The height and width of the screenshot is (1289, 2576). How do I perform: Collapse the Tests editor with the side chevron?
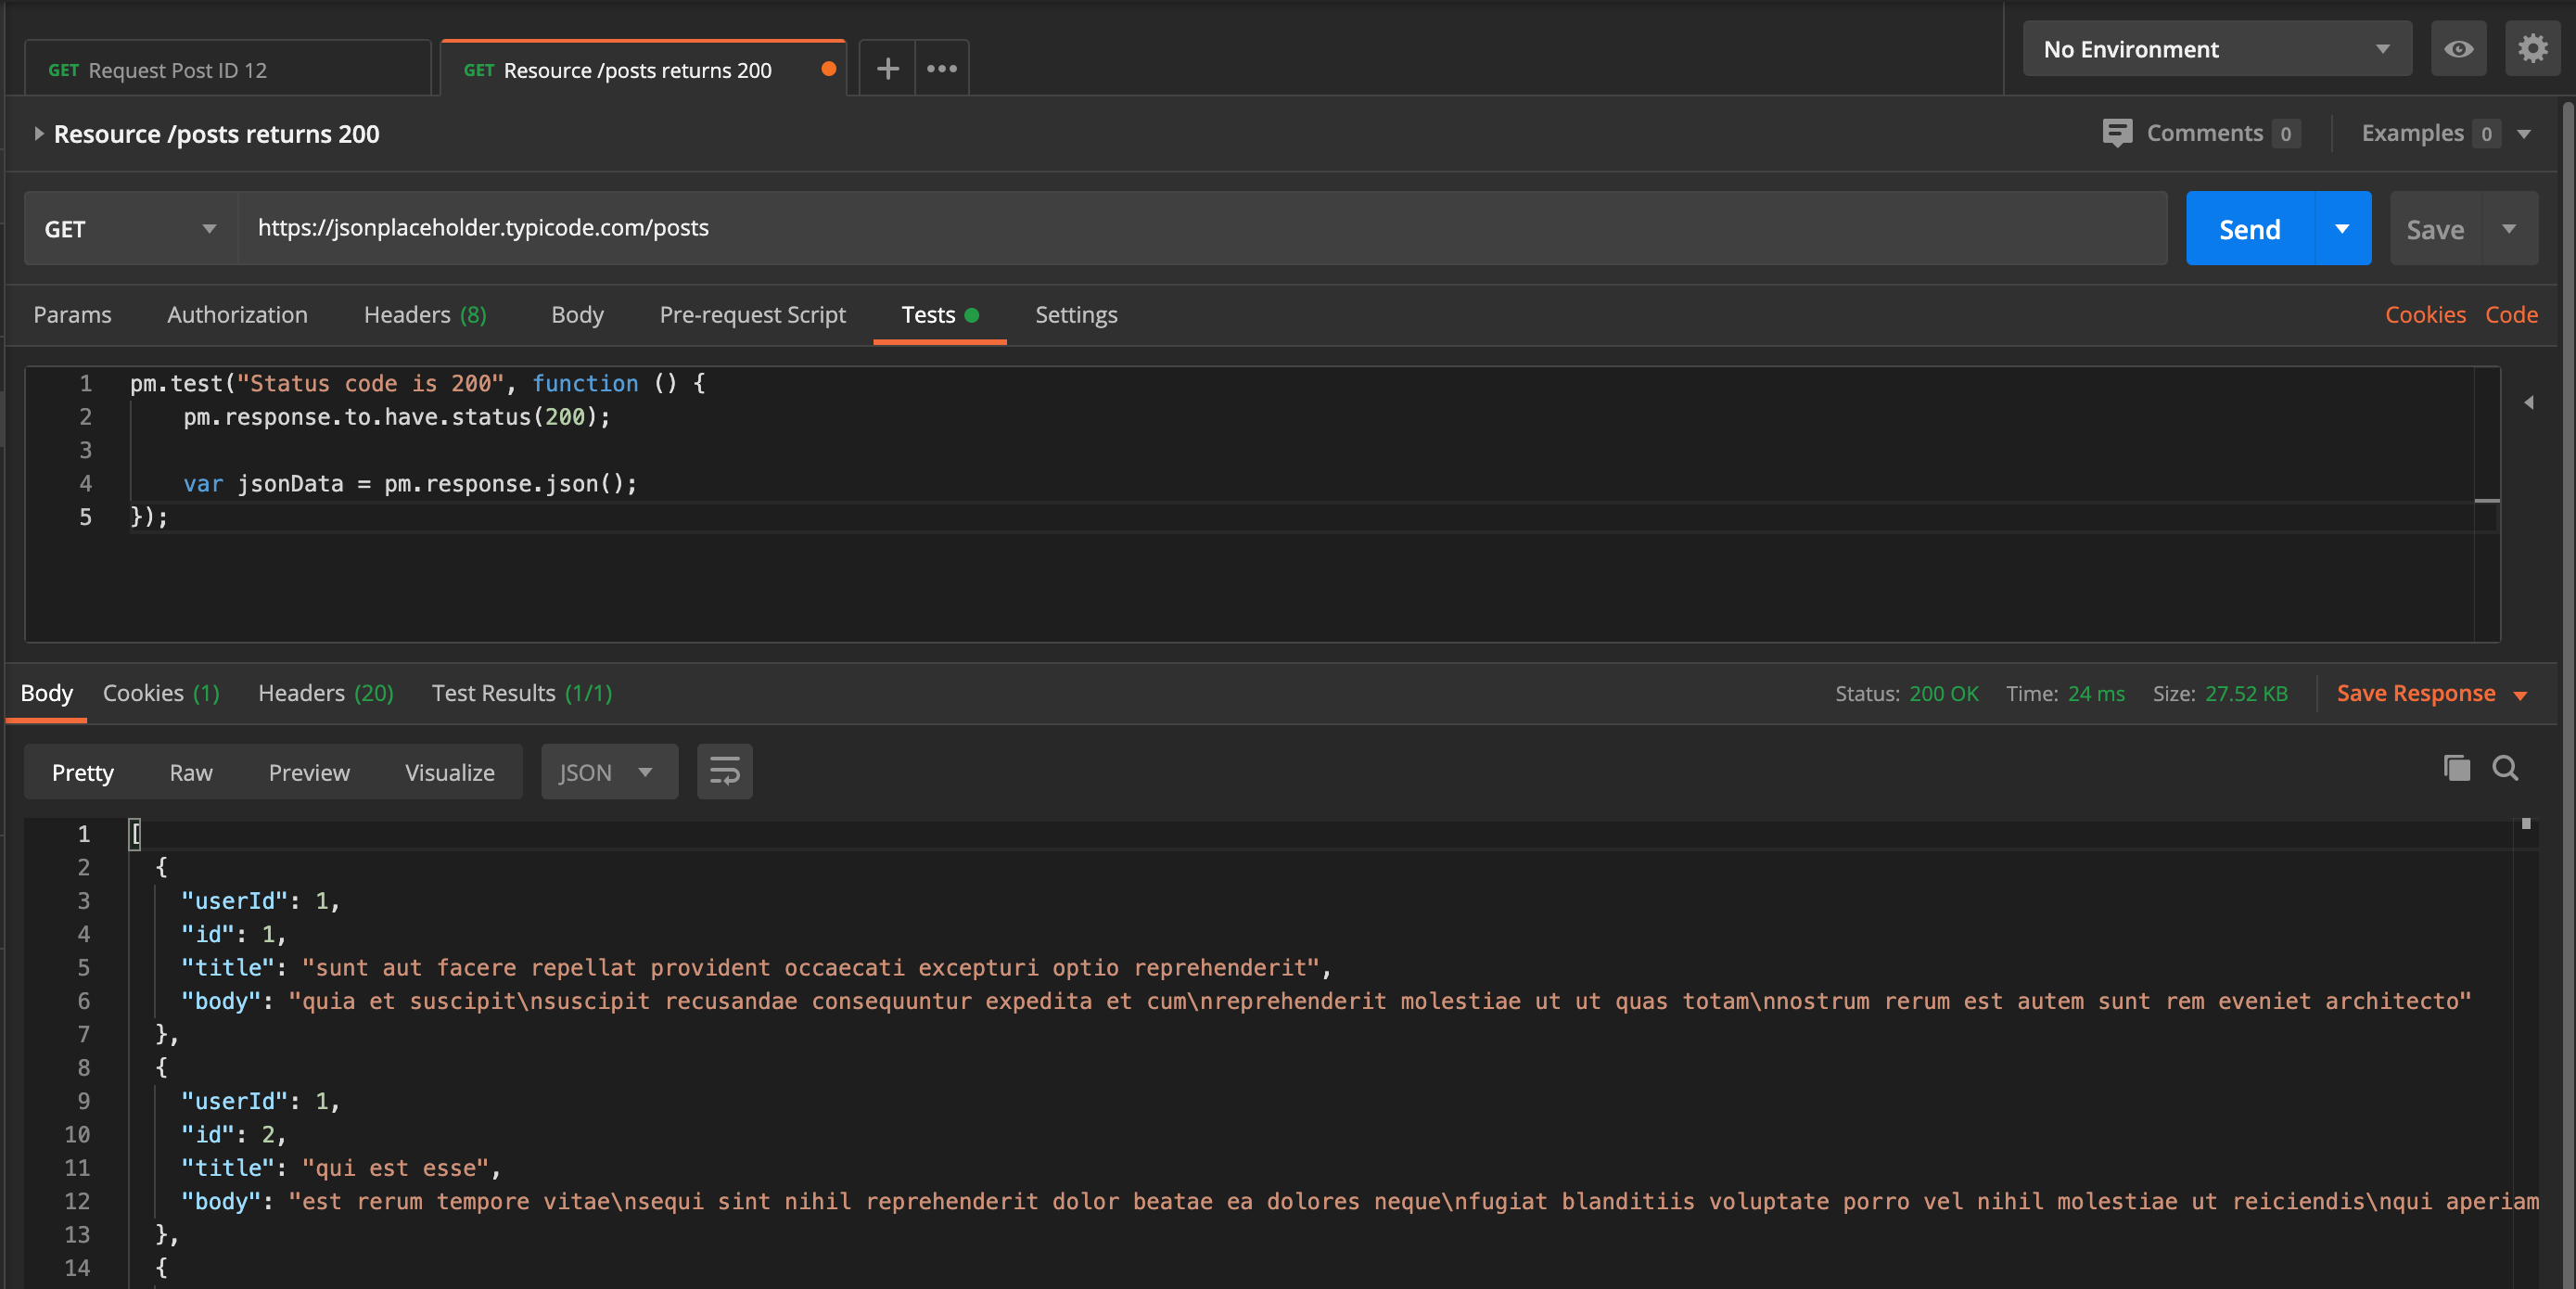2530,403
